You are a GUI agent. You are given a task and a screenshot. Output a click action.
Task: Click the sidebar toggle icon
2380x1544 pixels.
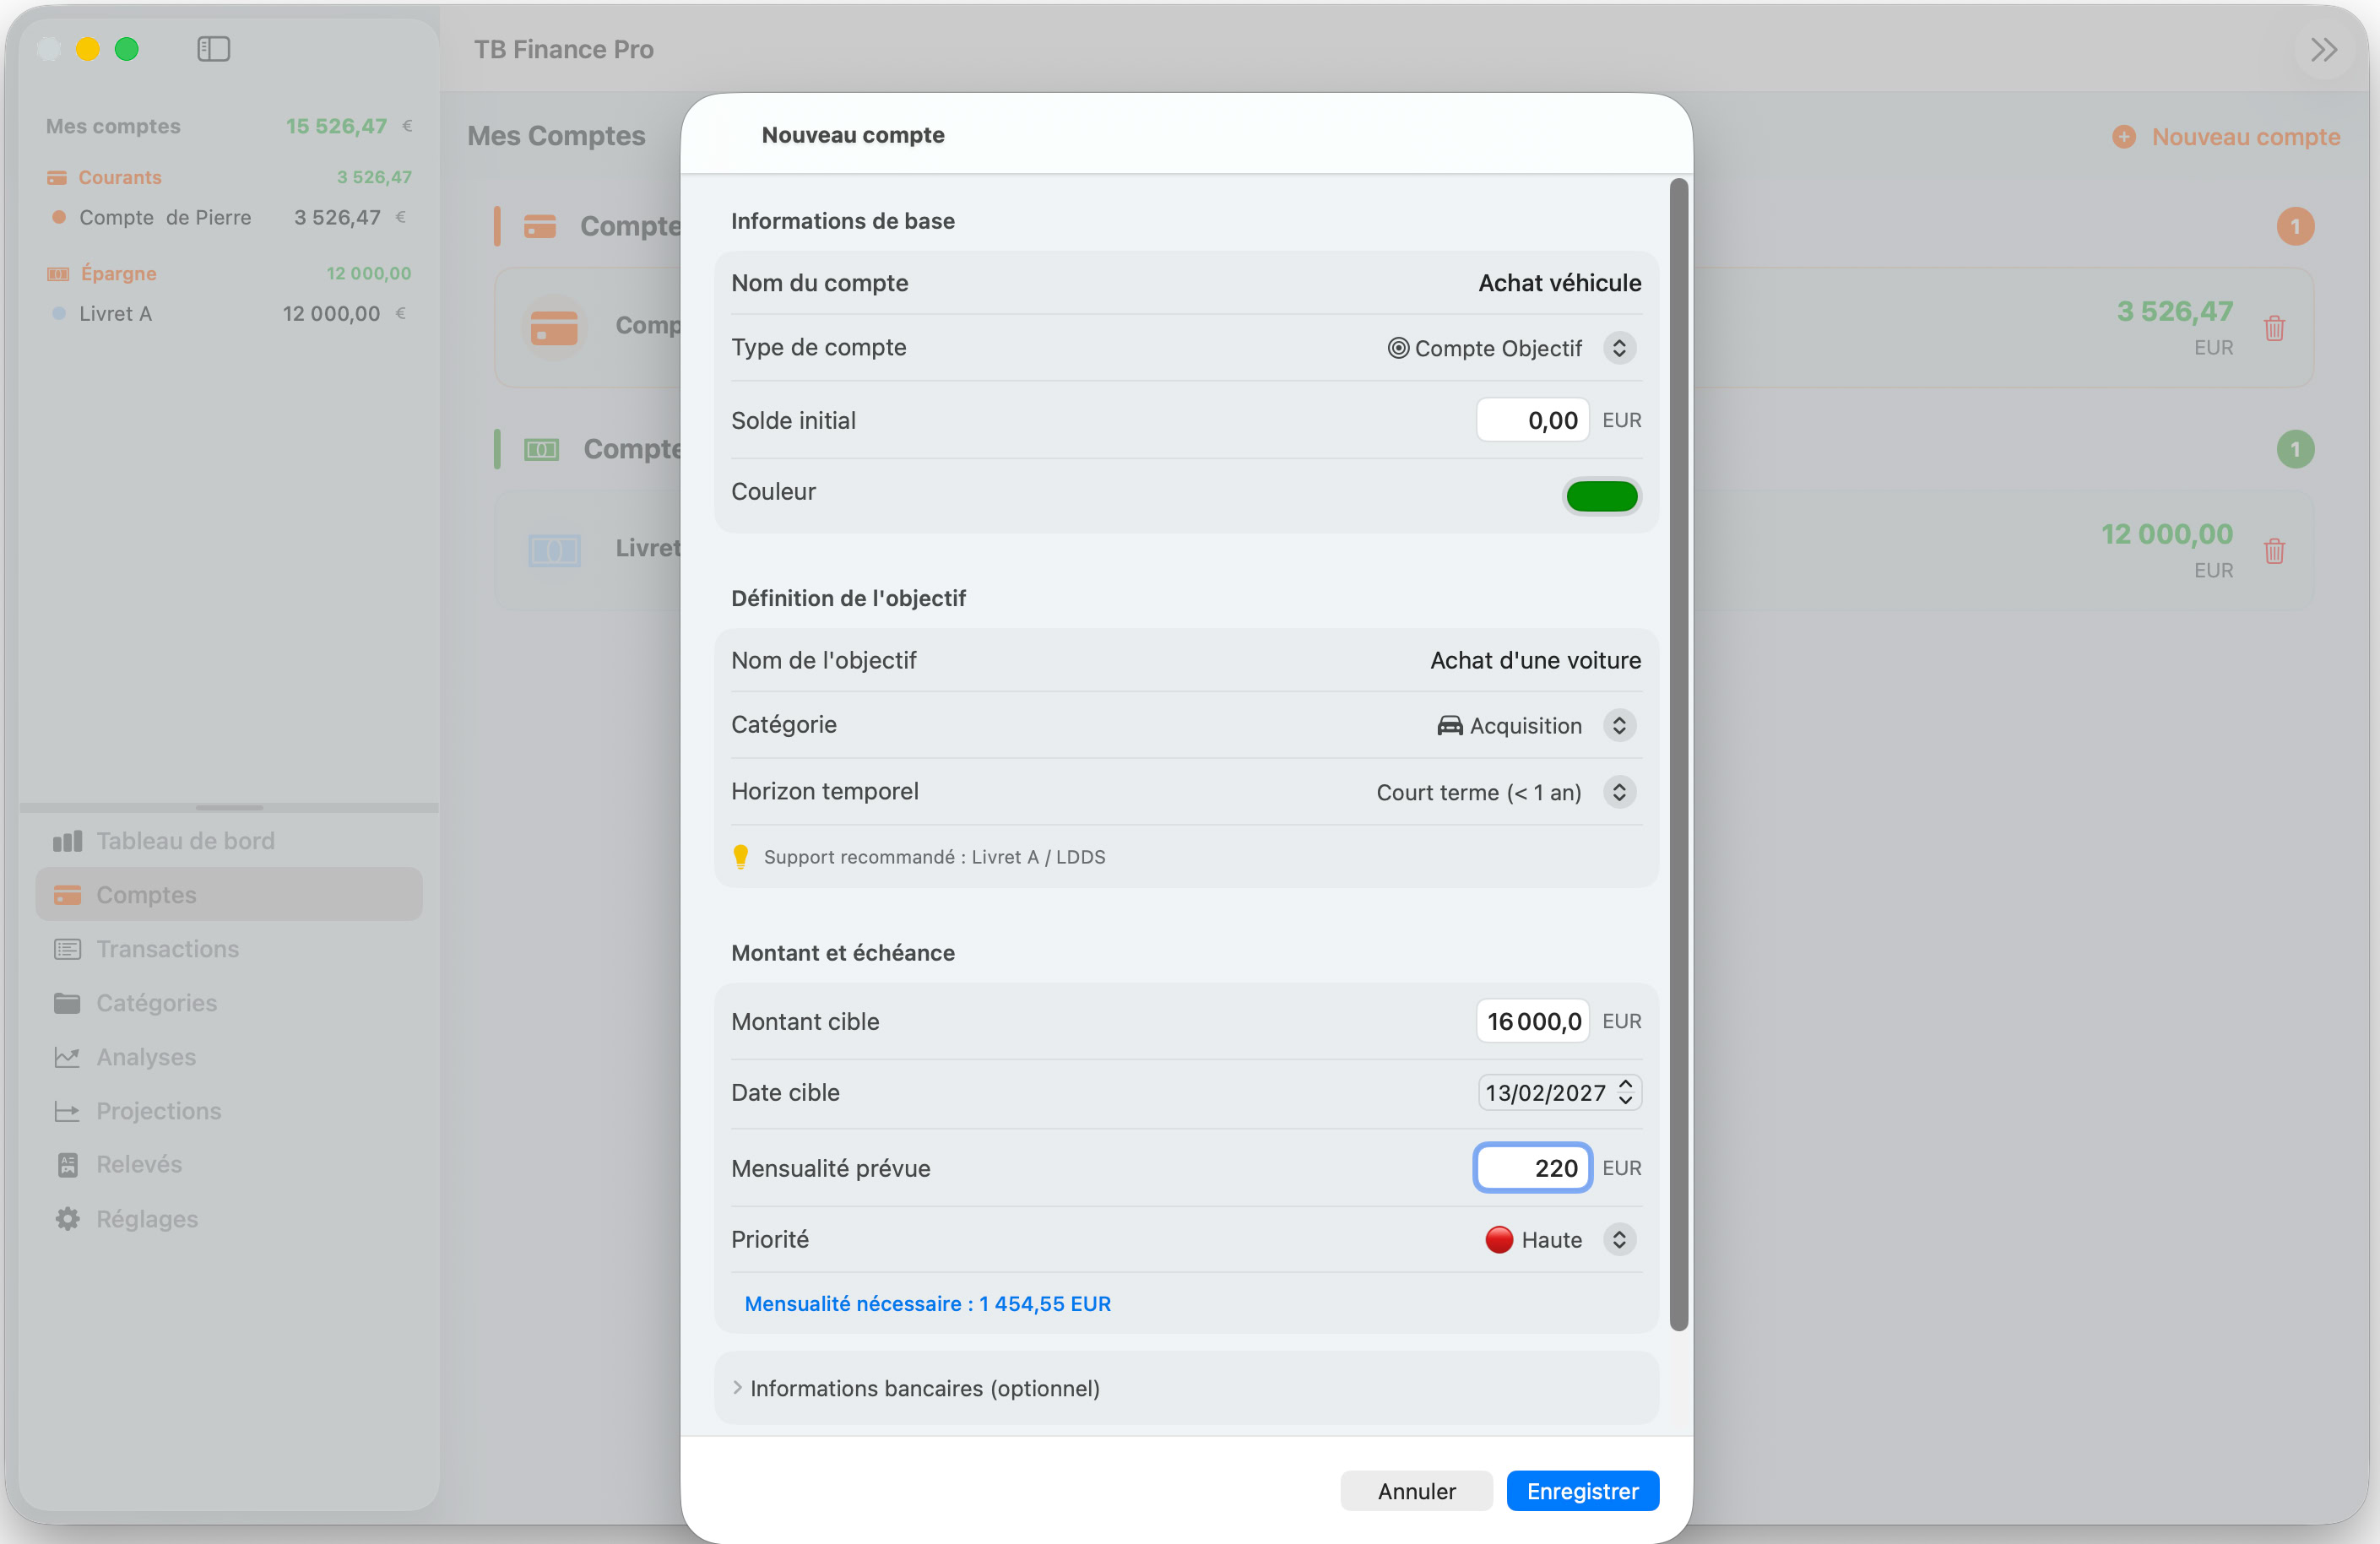click(213, 49)
